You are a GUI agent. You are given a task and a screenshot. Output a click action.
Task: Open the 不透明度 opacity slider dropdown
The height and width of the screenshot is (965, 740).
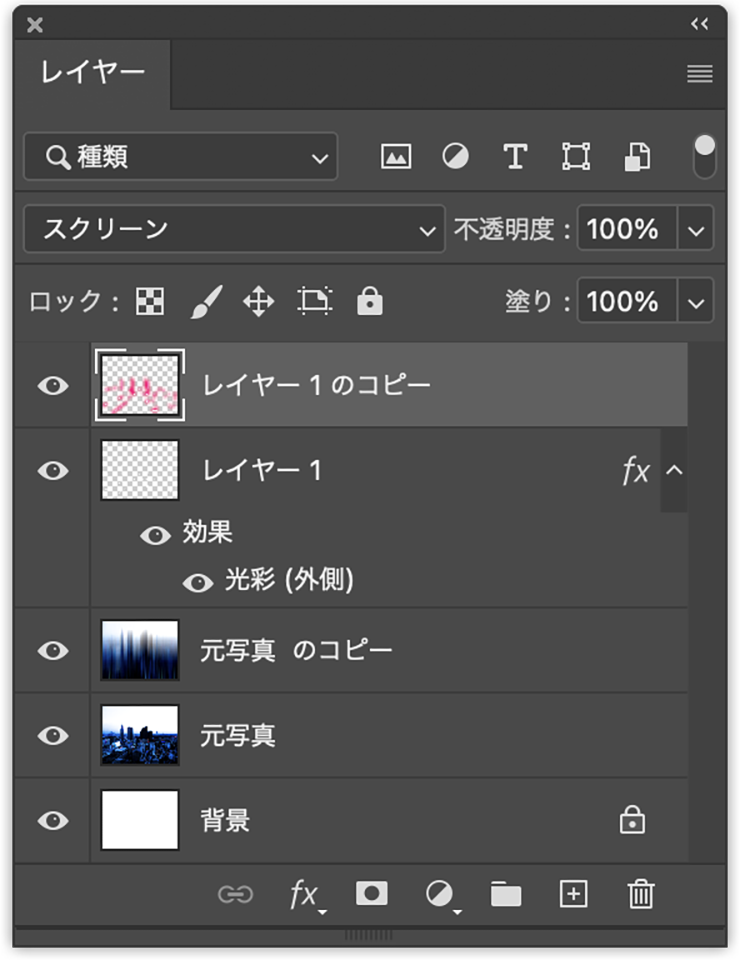tap(696, 230)
